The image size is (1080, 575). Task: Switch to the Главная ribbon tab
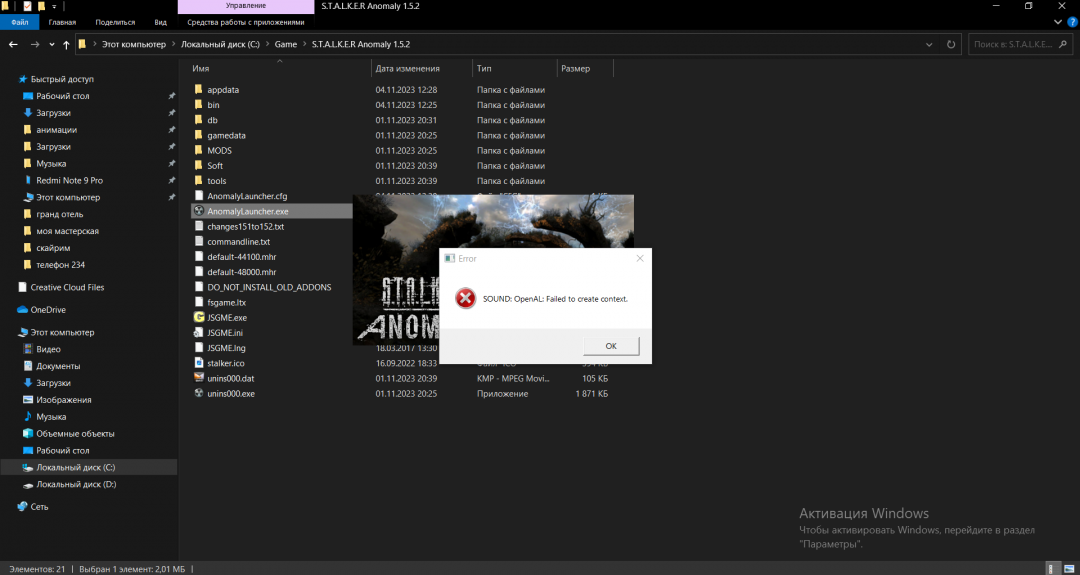[x=62, y=22]
